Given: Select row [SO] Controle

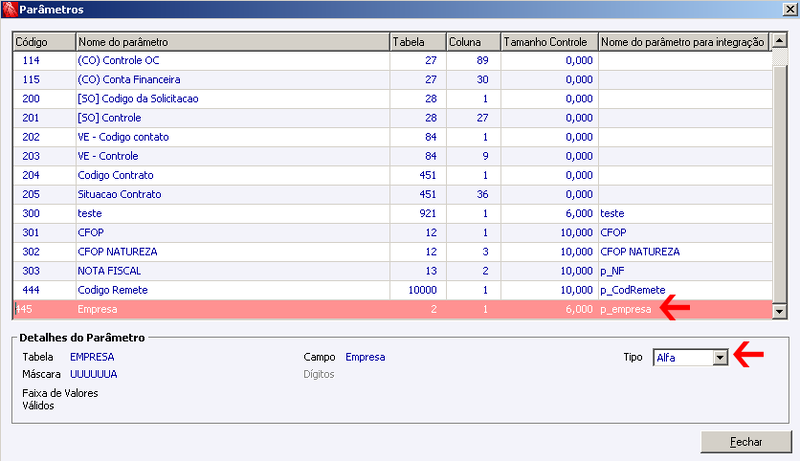Looking at the screenshot, I should [392, 118].
